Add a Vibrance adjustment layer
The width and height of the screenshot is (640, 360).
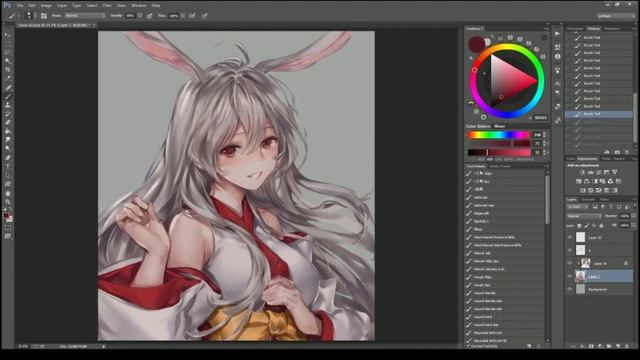click(x=615, y=172)
